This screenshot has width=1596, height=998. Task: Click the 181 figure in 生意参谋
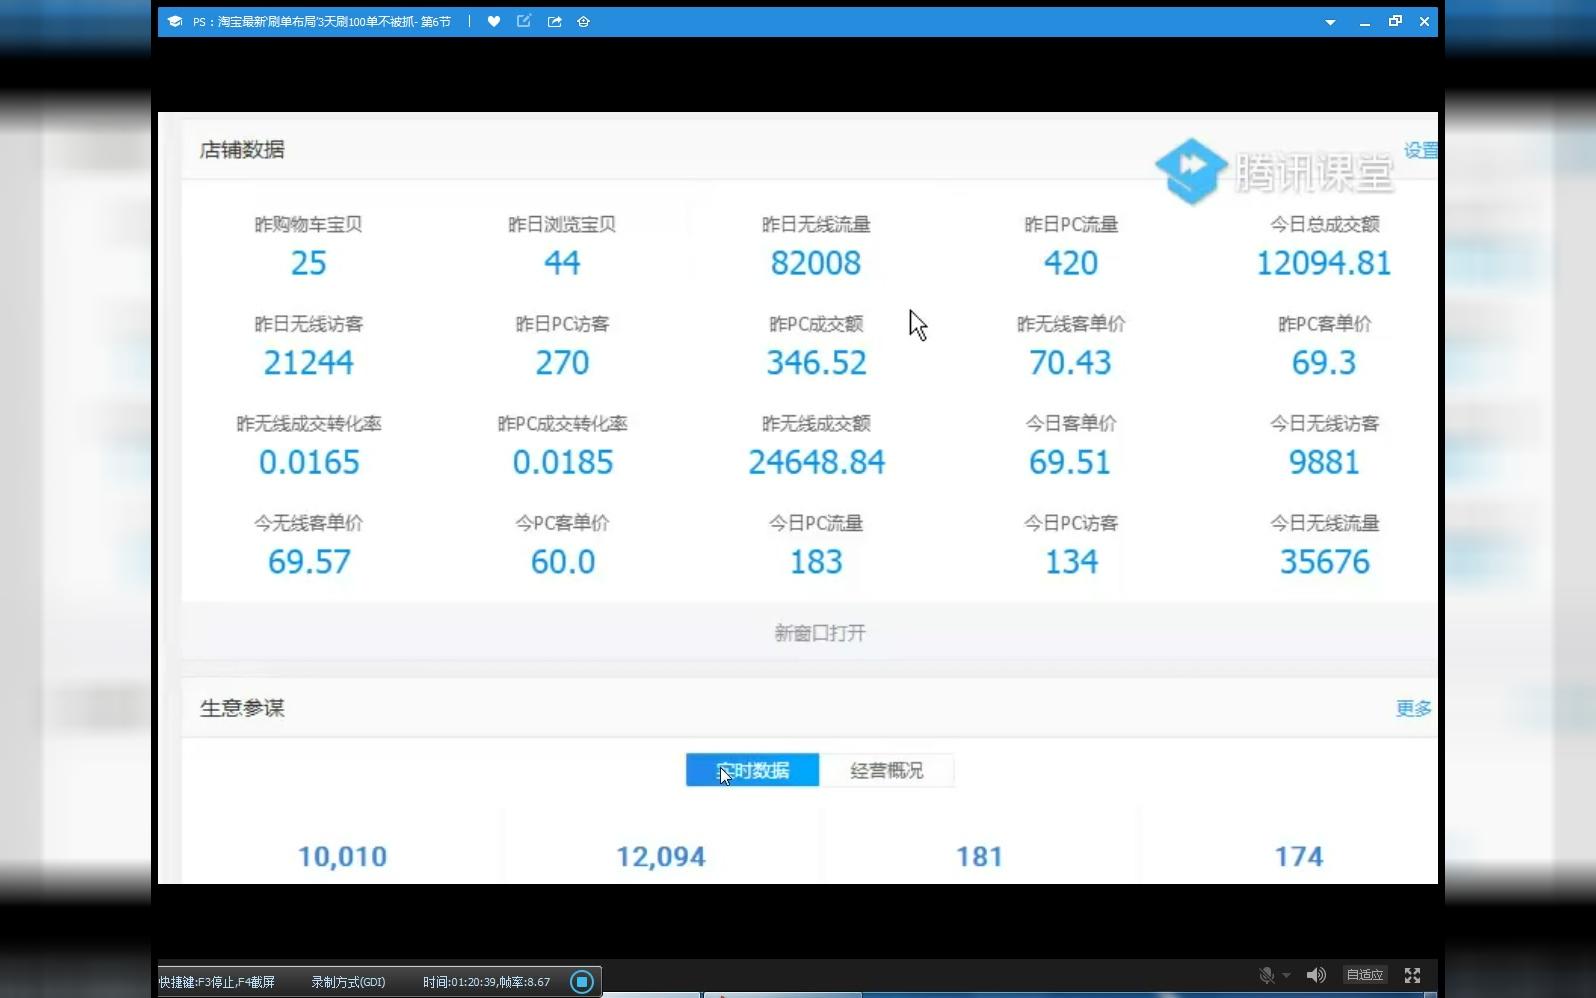979,857
